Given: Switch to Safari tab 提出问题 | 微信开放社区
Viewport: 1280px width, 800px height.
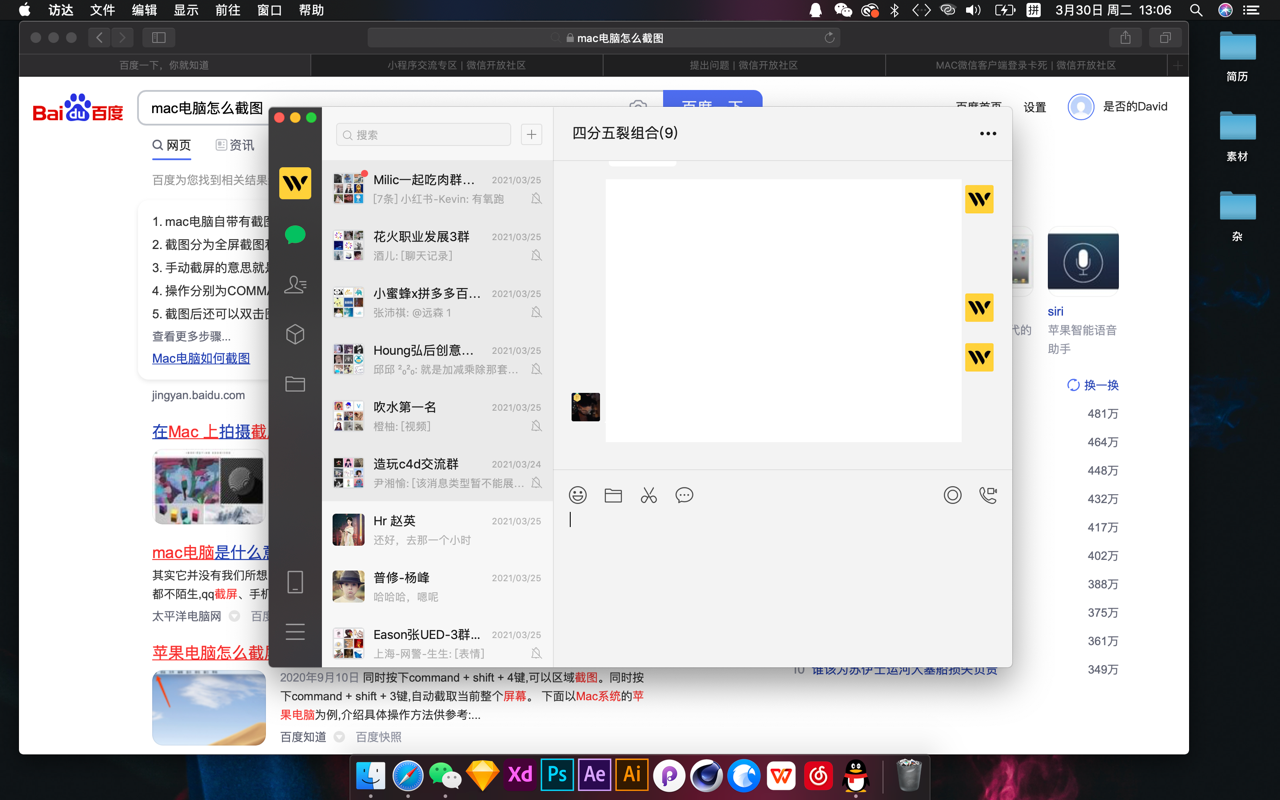Looking at the screenshot, I should point(744,65).
